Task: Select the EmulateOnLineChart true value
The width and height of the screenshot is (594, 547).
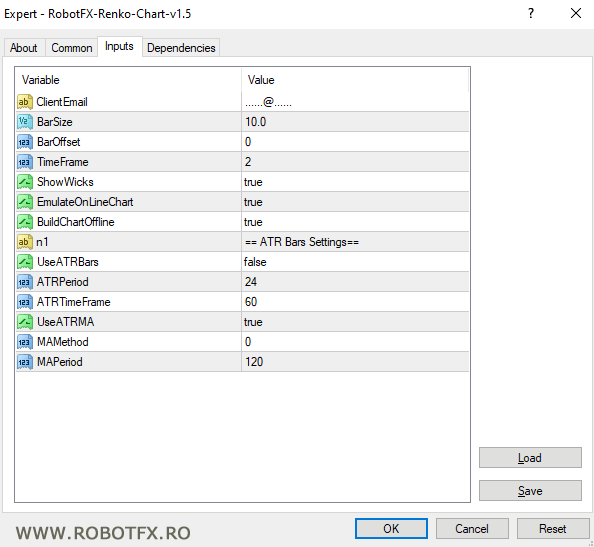Action: pyautogui.click(x=253, y=202)
